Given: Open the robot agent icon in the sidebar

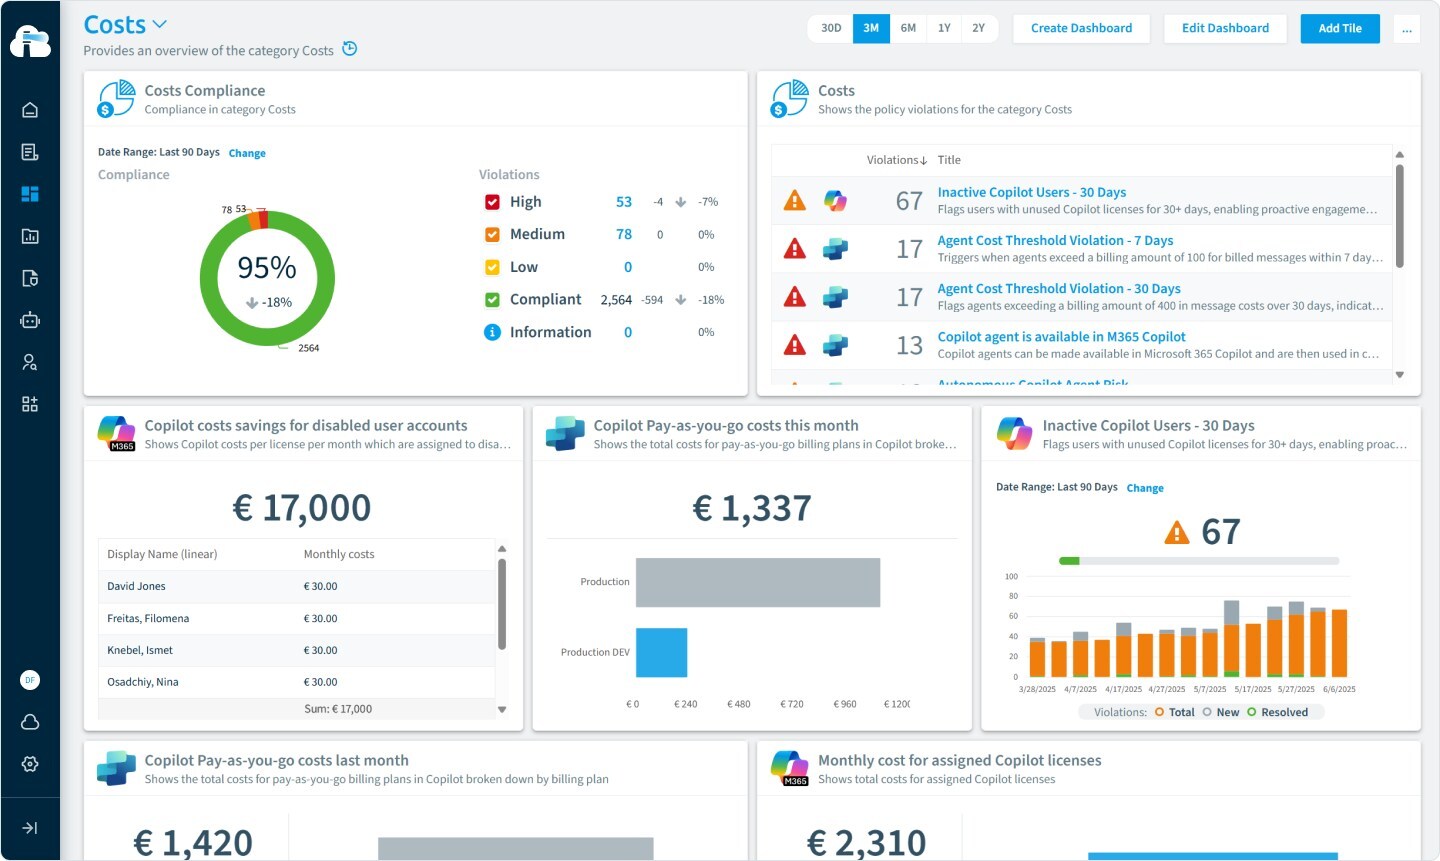Looking at the screenshot, I should tap(30, 320).
